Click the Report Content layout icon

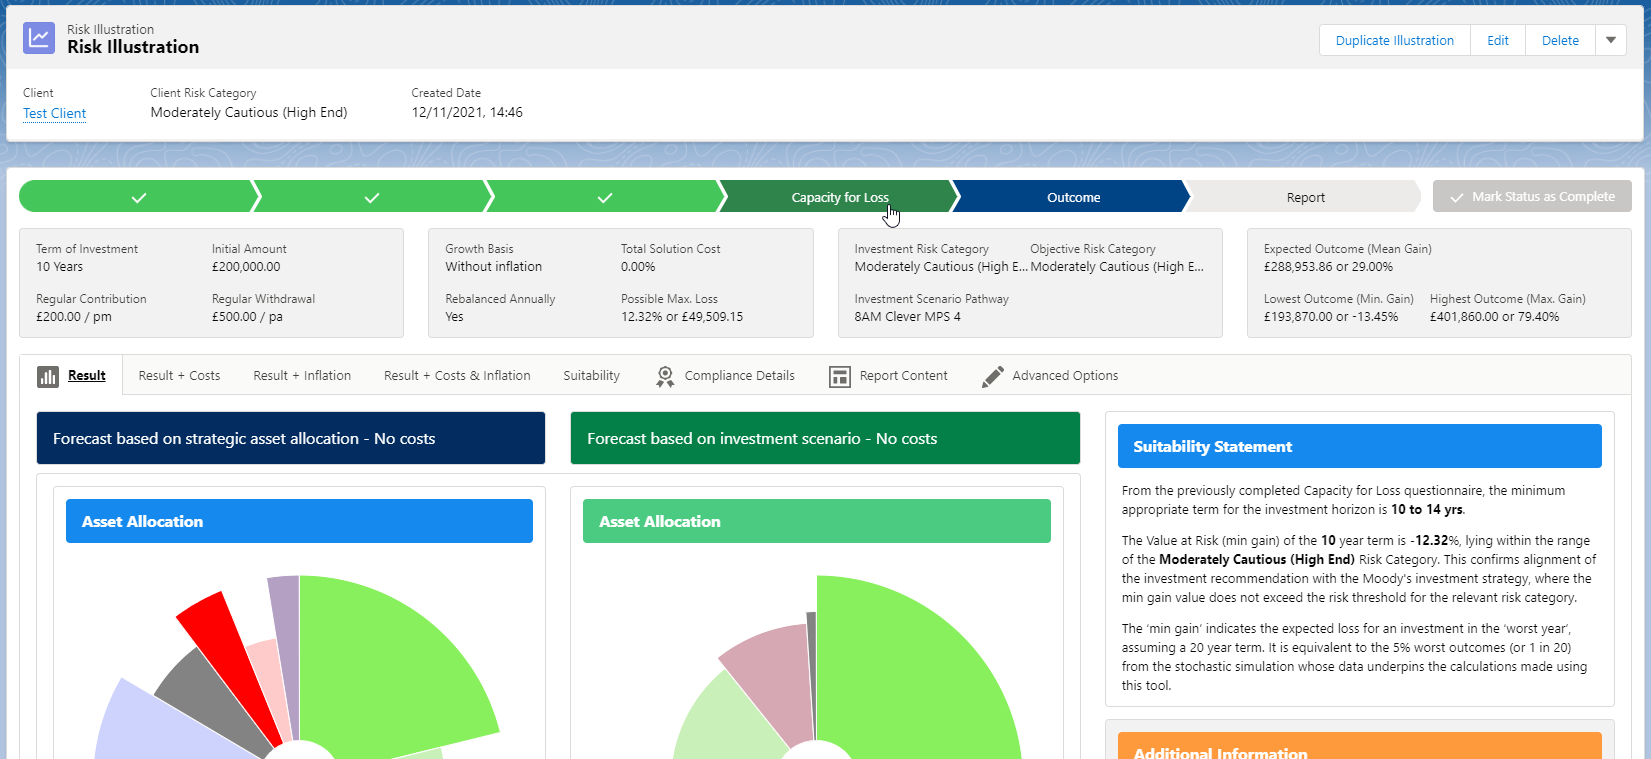840,376
